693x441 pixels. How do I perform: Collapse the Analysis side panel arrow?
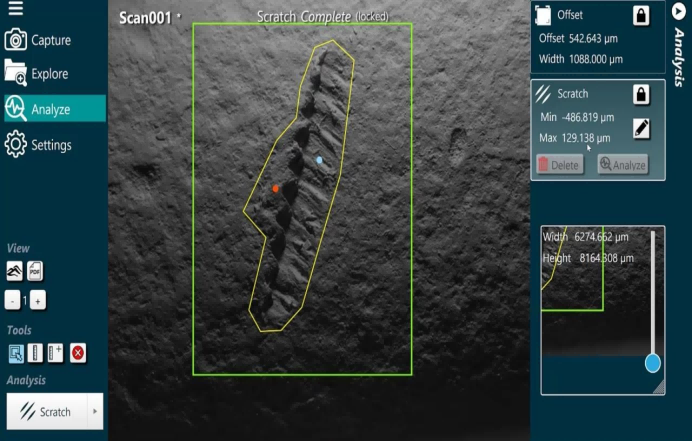678,11
